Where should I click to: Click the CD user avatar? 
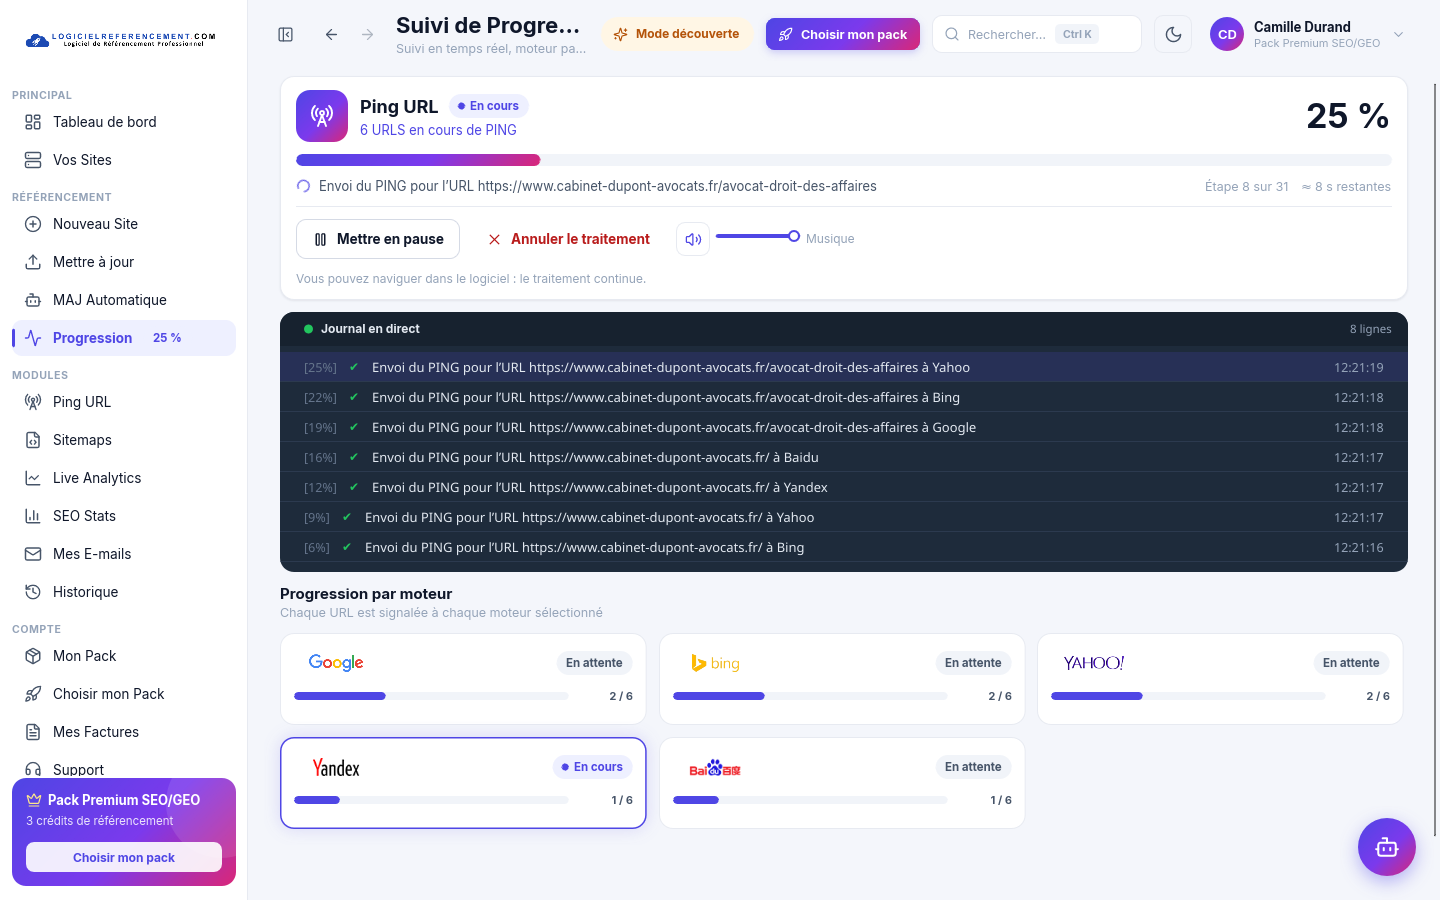pos(1227,34)
